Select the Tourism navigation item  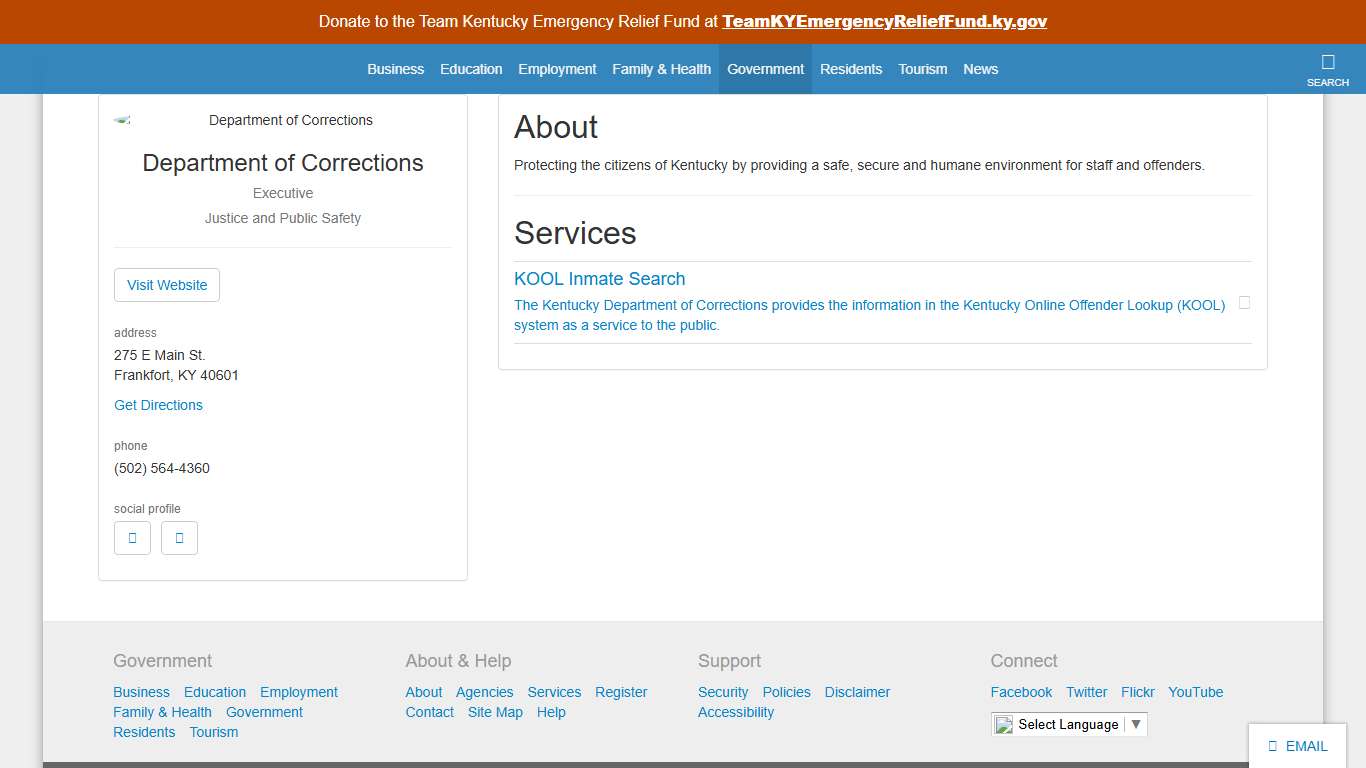point(922,69)
